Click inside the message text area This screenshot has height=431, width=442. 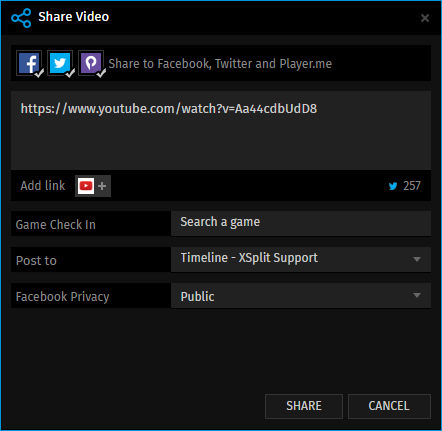pyautogui.click(x=221, y=130)
